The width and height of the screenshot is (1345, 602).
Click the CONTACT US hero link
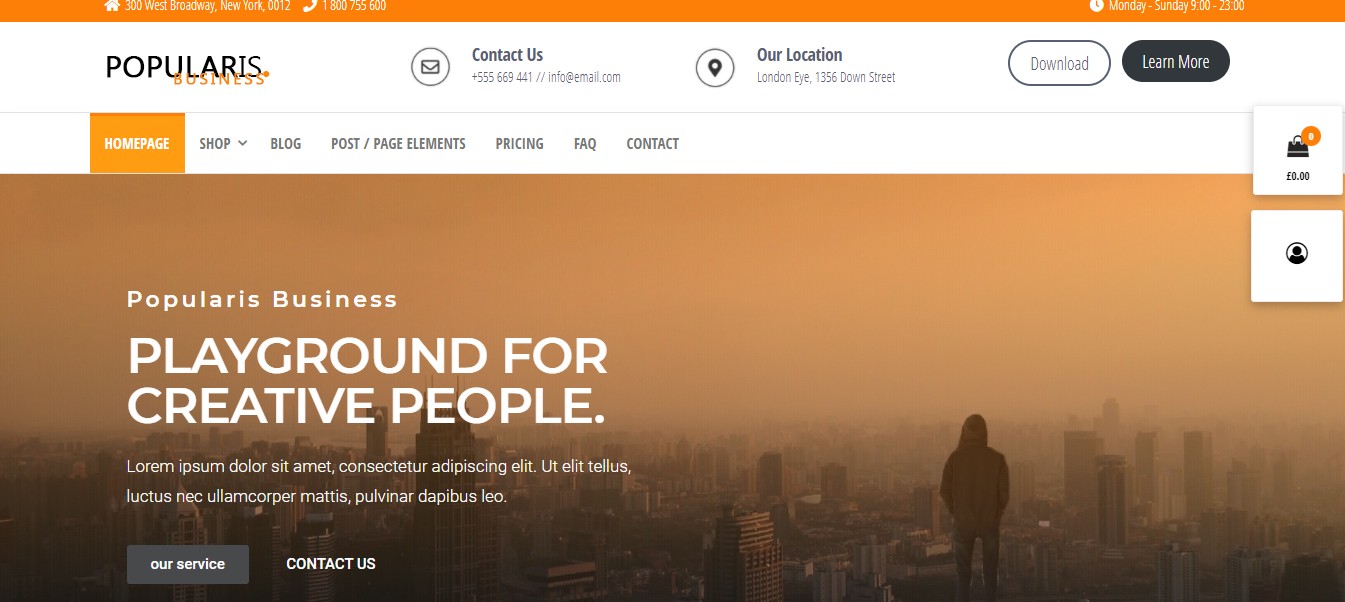[331, 564]
